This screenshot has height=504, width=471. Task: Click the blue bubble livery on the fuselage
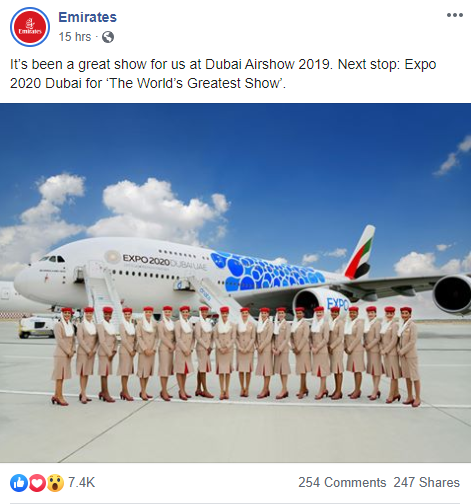click(x=267, y=272)
